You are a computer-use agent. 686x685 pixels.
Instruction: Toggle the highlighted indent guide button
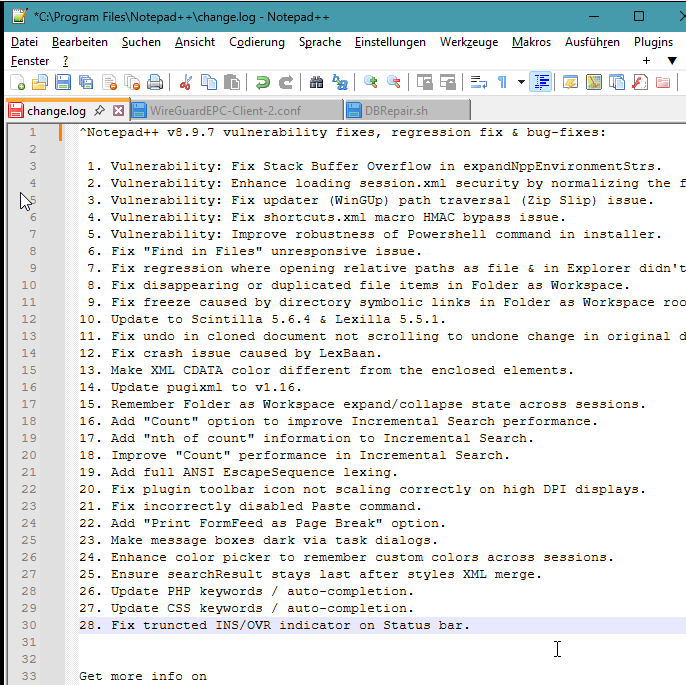pyautogui.click(x=541, y=82)
